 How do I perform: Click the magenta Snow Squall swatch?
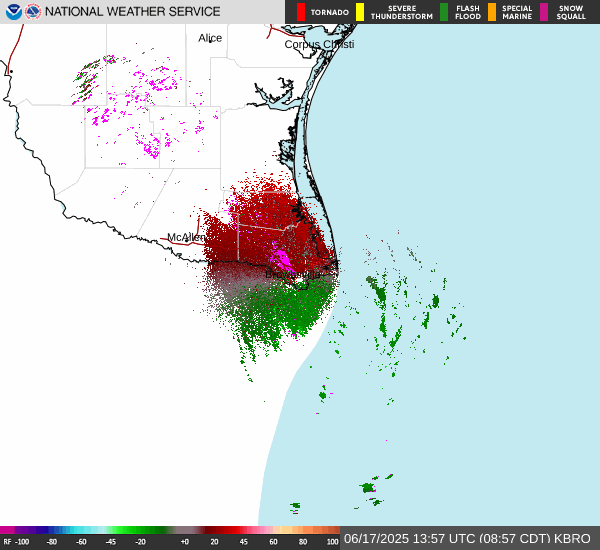tap(544, 12)
